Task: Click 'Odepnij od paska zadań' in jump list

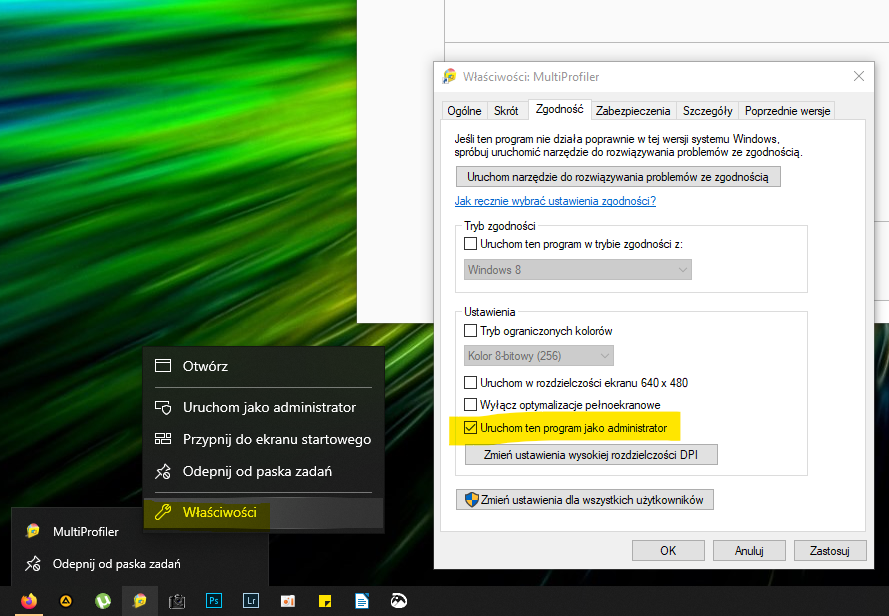Action: pos(116,564)
